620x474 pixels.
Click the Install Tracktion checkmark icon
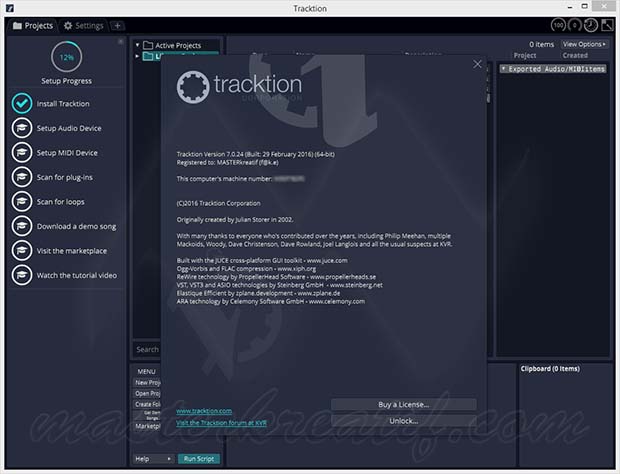22,104
